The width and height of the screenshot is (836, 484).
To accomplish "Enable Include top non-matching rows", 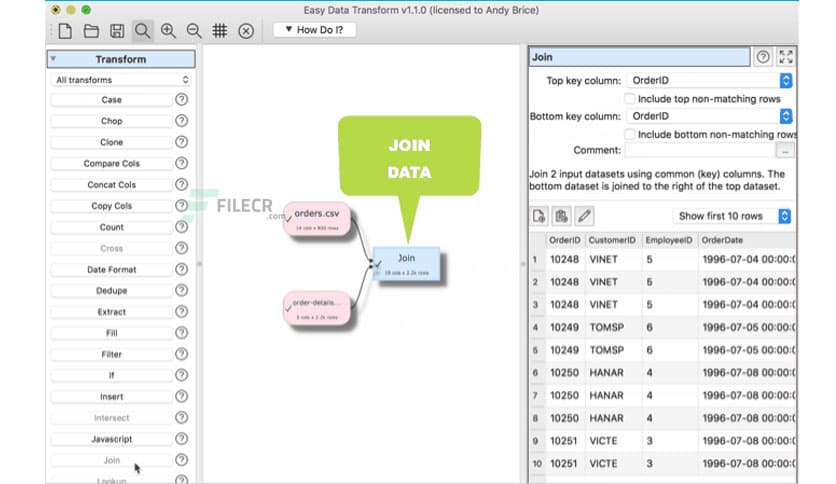I will (630, 99).
